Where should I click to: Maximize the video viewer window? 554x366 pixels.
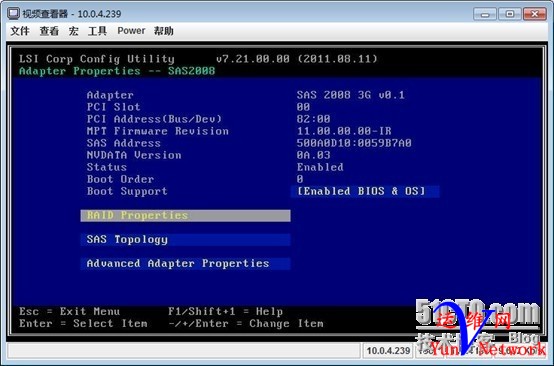tap(509, 14)
